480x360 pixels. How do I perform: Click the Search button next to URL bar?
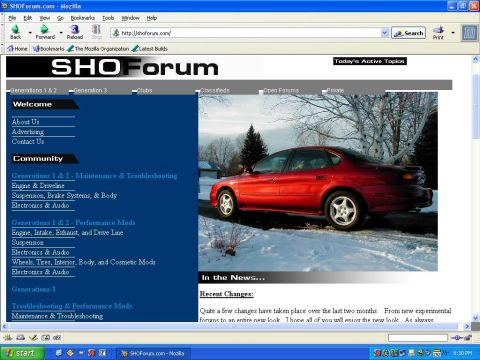click(x=408, y=33)
